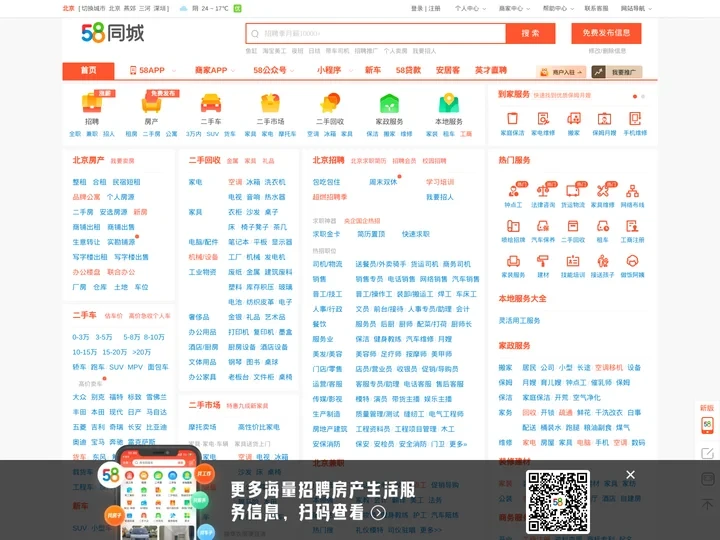Click the weather quality badge icon
720x540 pixels.
237,8
